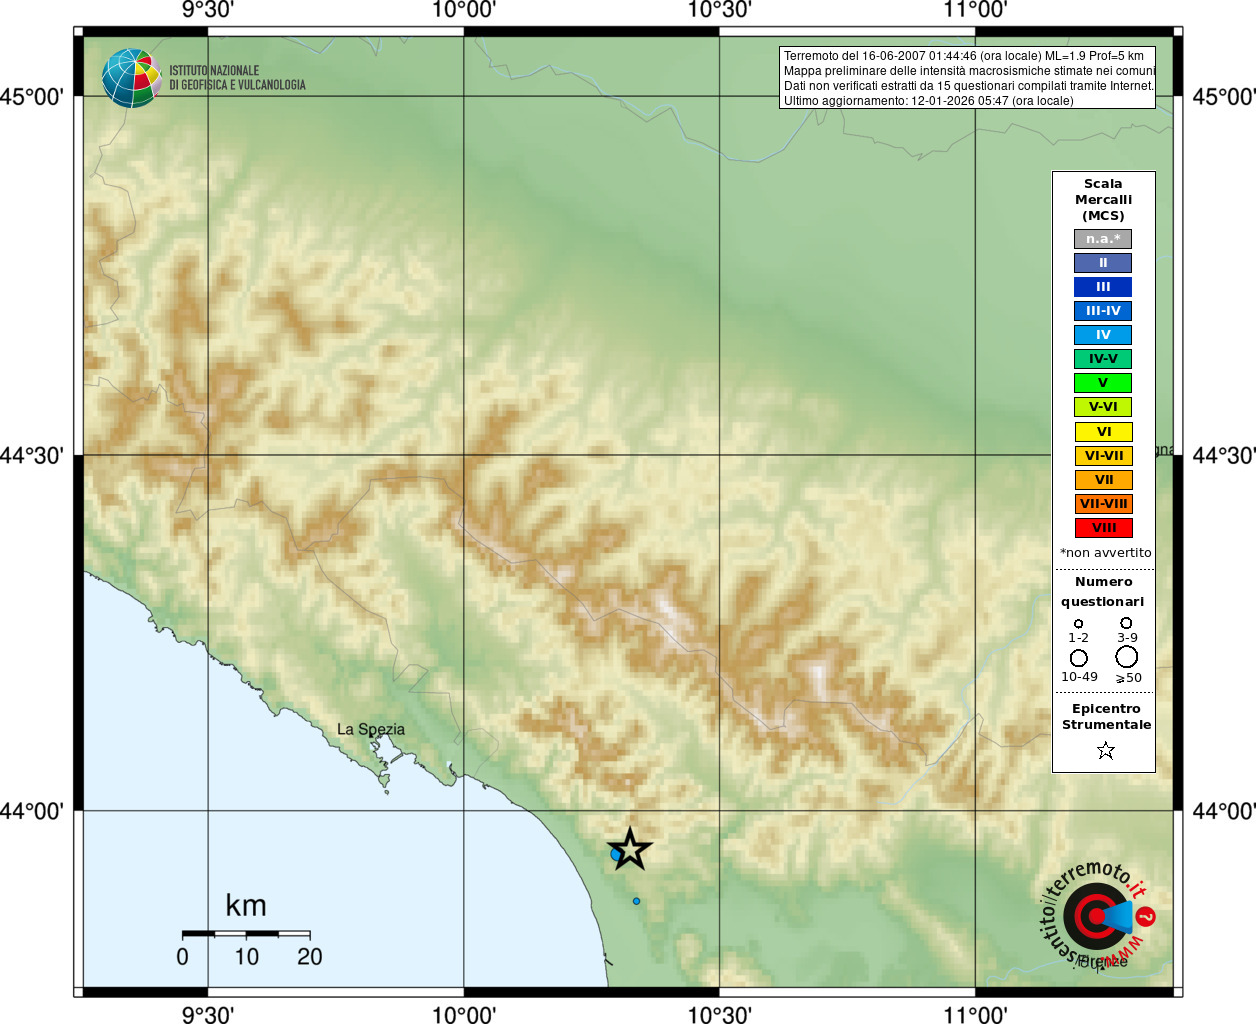Select the n.a. gray legend swatch
This screenshot has height=1024, width=1256.
[x=1103, y=239]
